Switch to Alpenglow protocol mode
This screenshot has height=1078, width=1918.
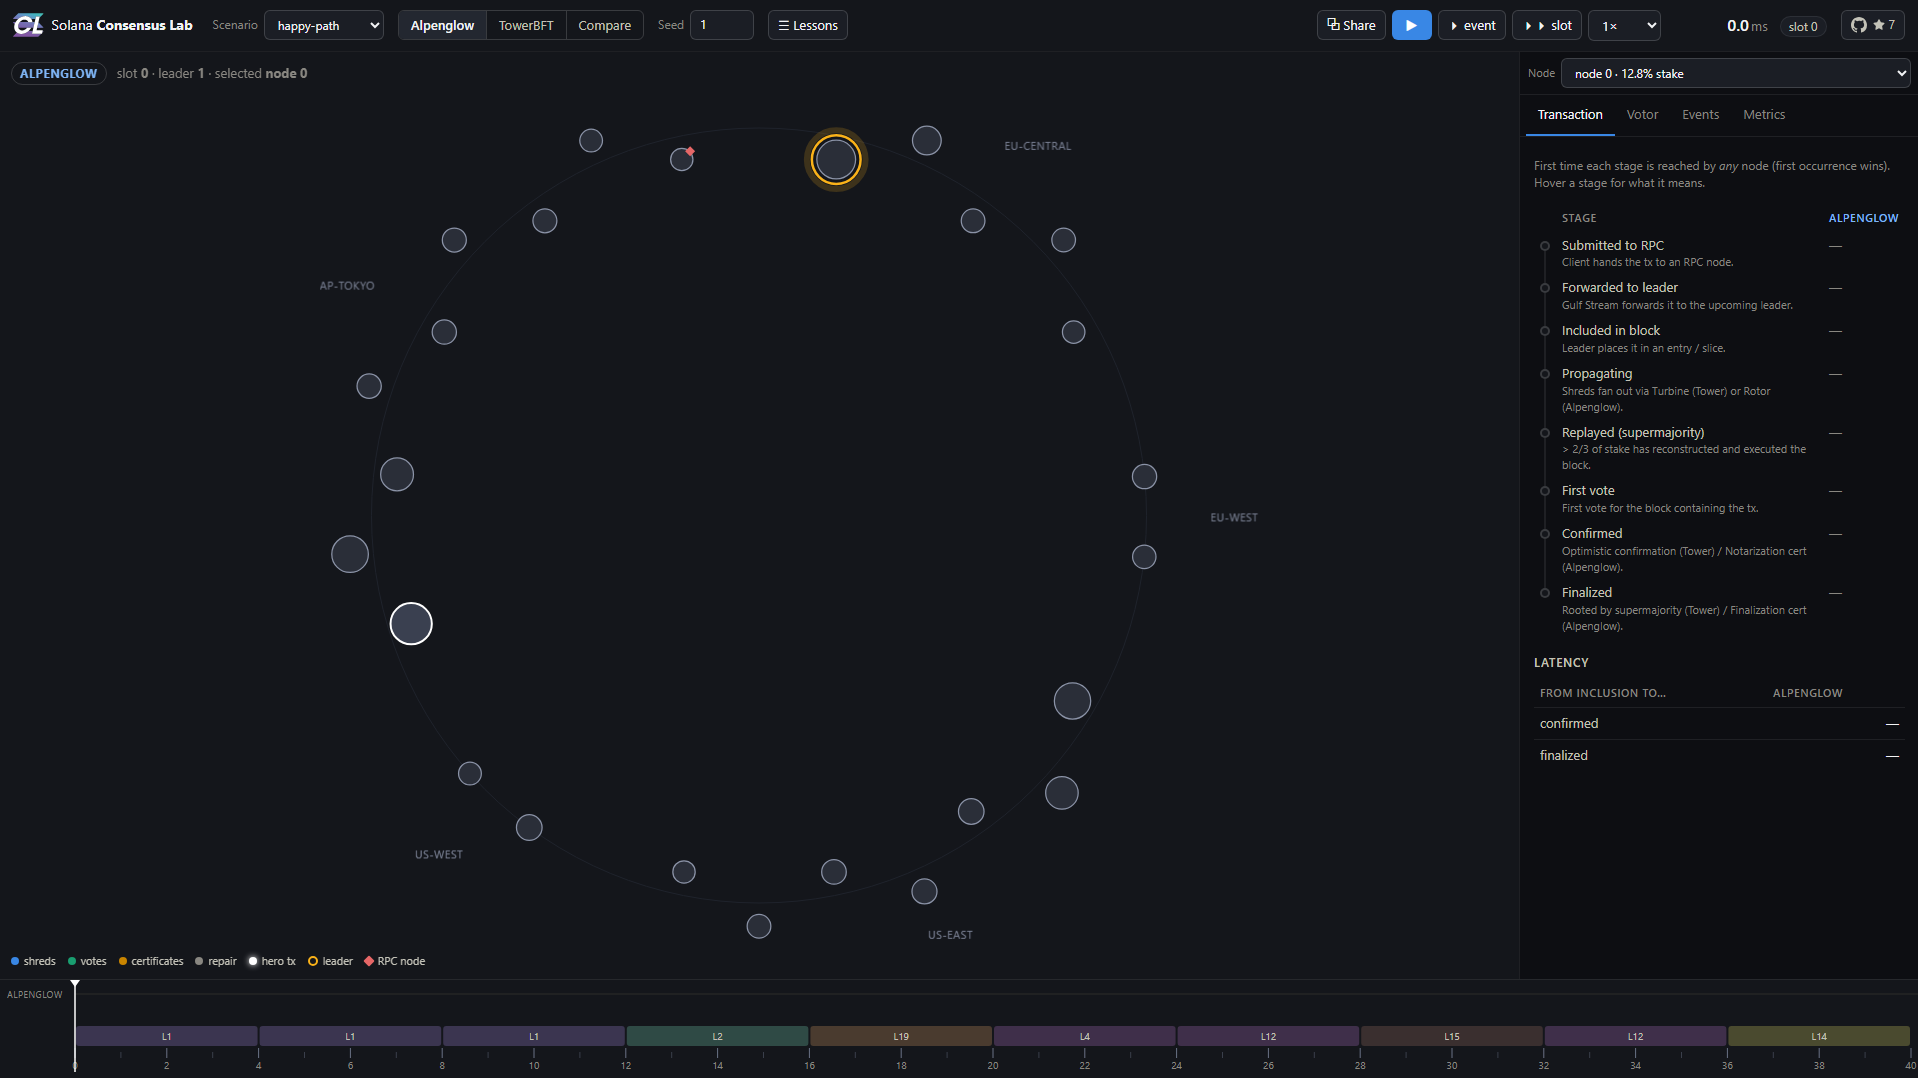click(x=442, y=25)
